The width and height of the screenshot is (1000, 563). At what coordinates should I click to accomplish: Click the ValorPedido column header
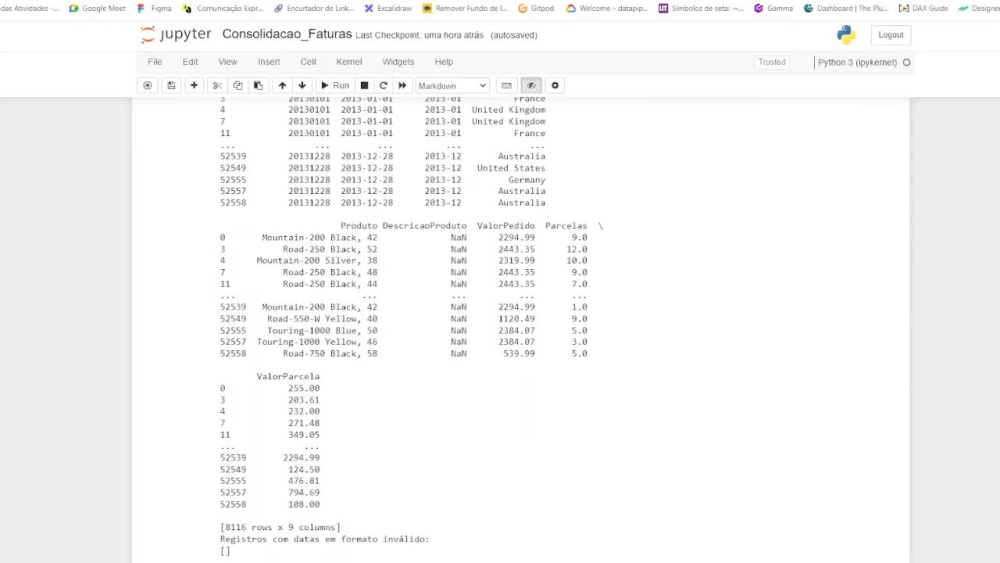click(506, 226)
